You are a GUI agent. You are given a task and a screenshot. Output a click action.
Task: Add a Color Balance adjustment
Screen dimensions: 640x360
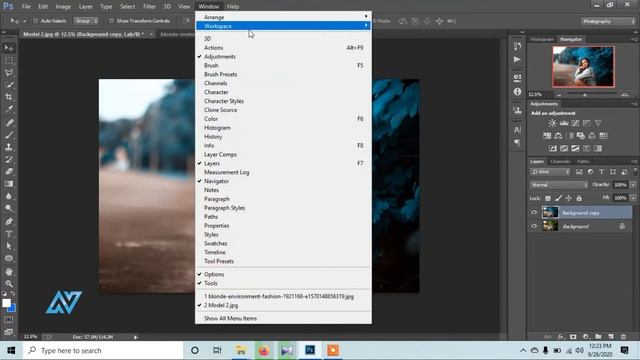[558, 136]
